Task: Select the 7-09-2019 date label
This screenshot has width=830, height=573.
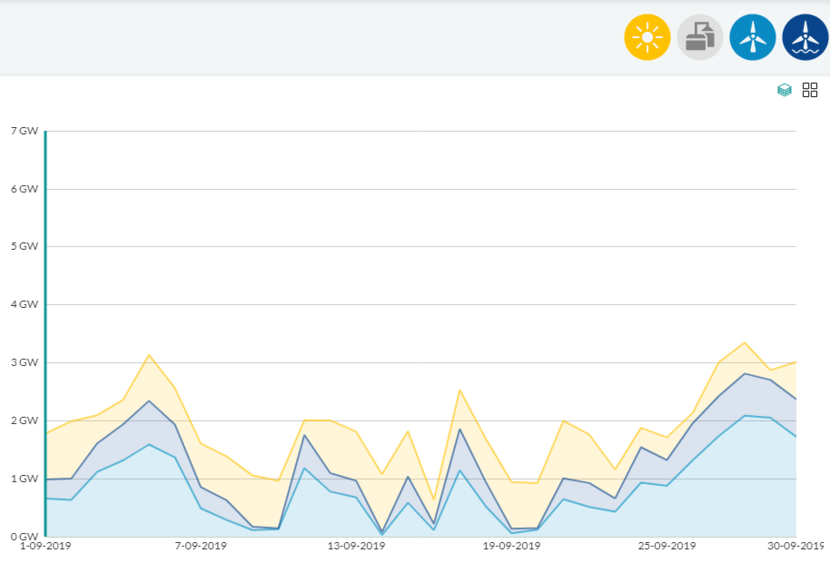Action: [x=201, y=546]
